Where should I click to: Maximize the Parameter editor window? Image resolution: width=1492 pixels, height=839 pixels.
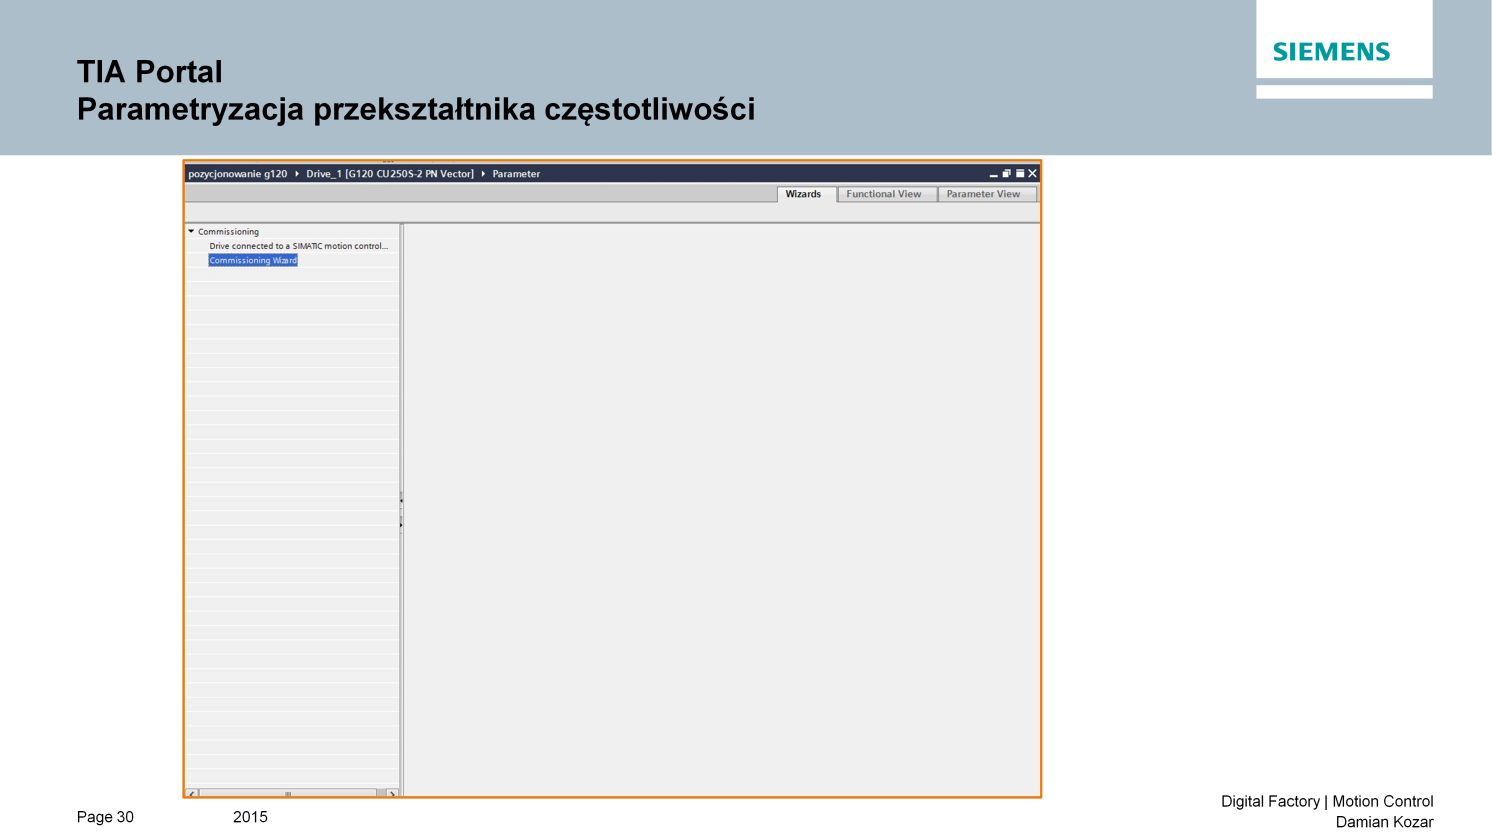pos(1019,174)
